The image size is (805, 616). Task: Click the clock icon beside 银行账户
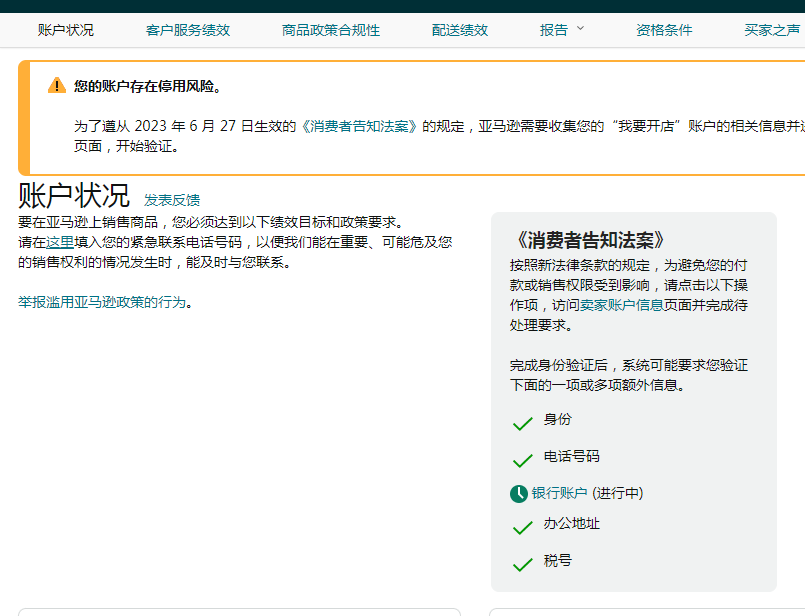pos(519,494)
